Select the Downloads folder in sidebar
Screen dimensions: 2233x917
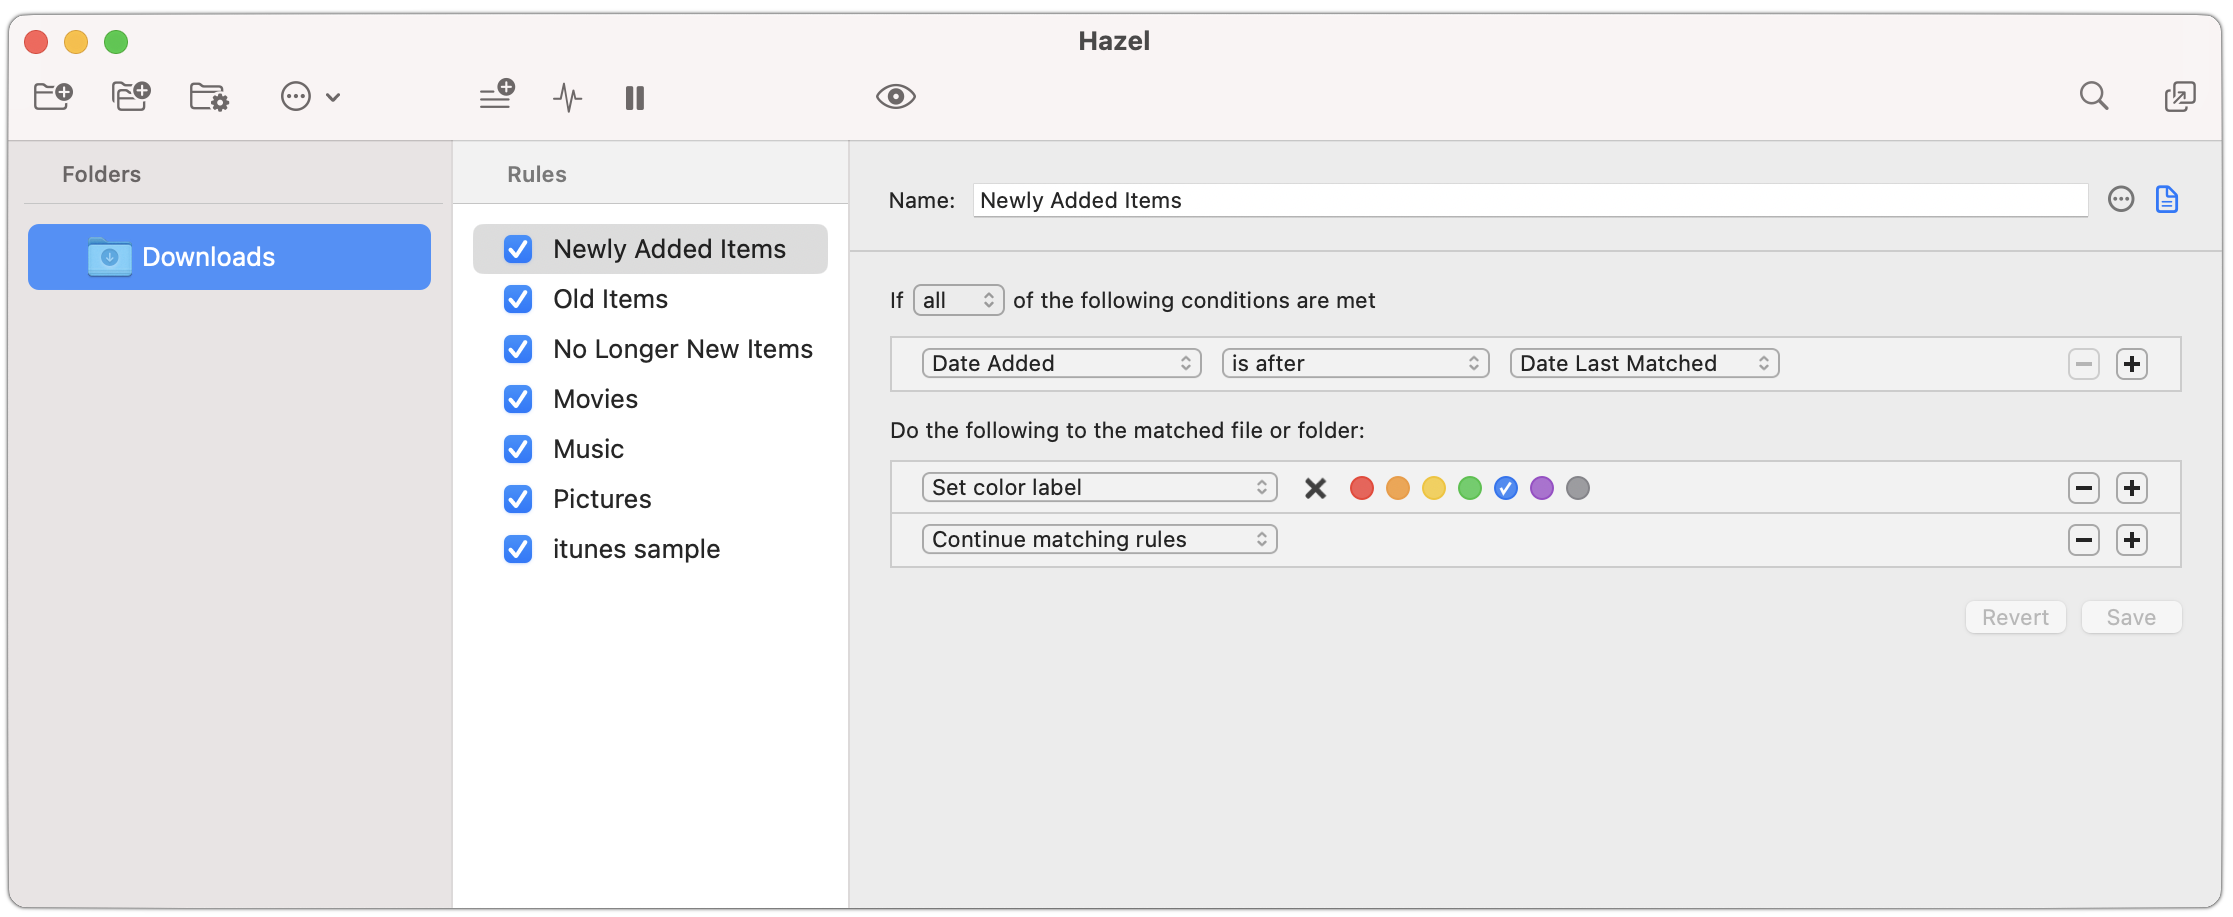(x=229, y=257)
